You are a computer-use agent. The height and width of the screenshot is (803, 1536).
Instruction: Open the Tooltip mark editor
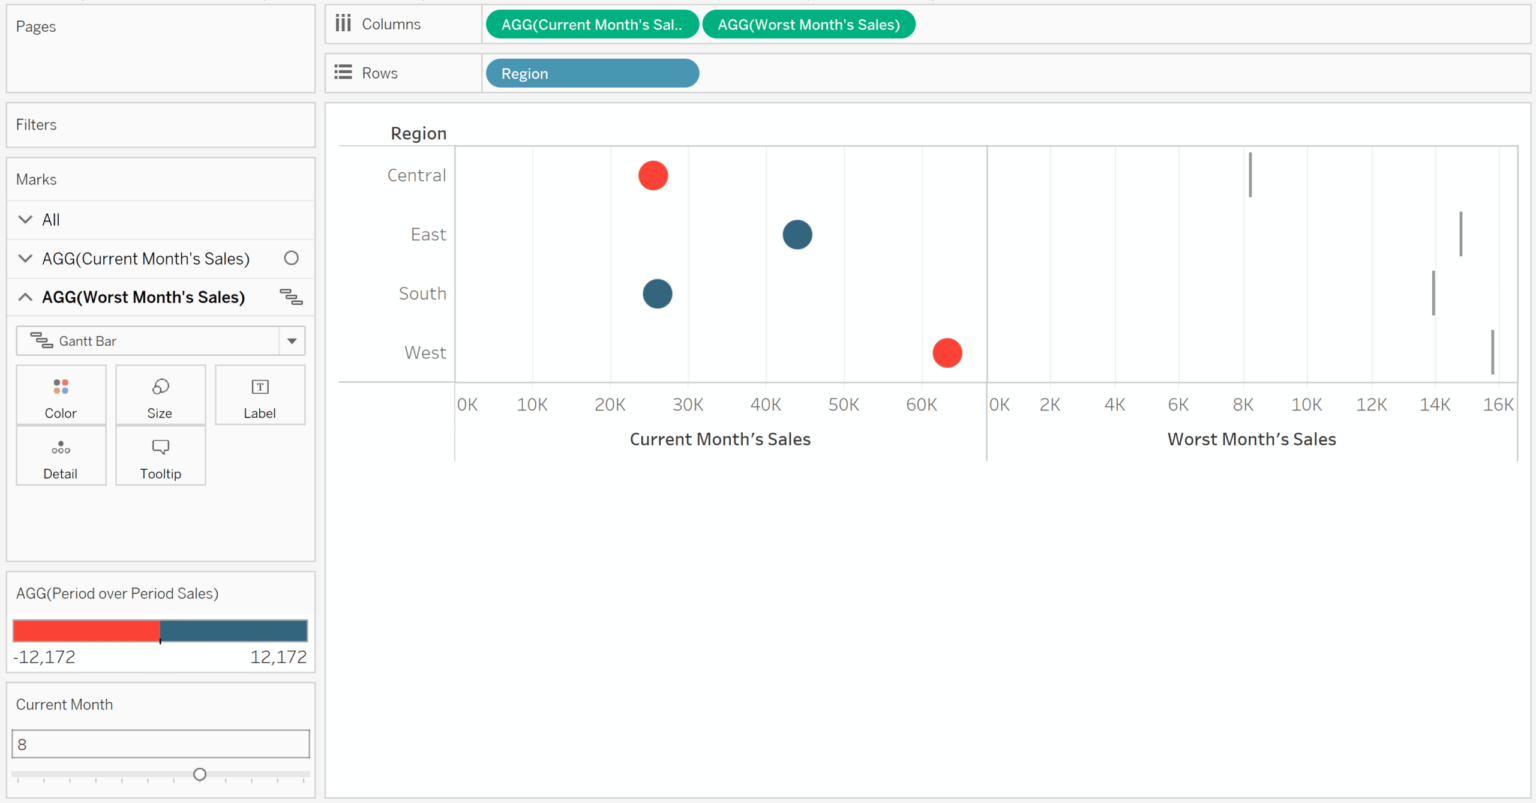point(160,455)
